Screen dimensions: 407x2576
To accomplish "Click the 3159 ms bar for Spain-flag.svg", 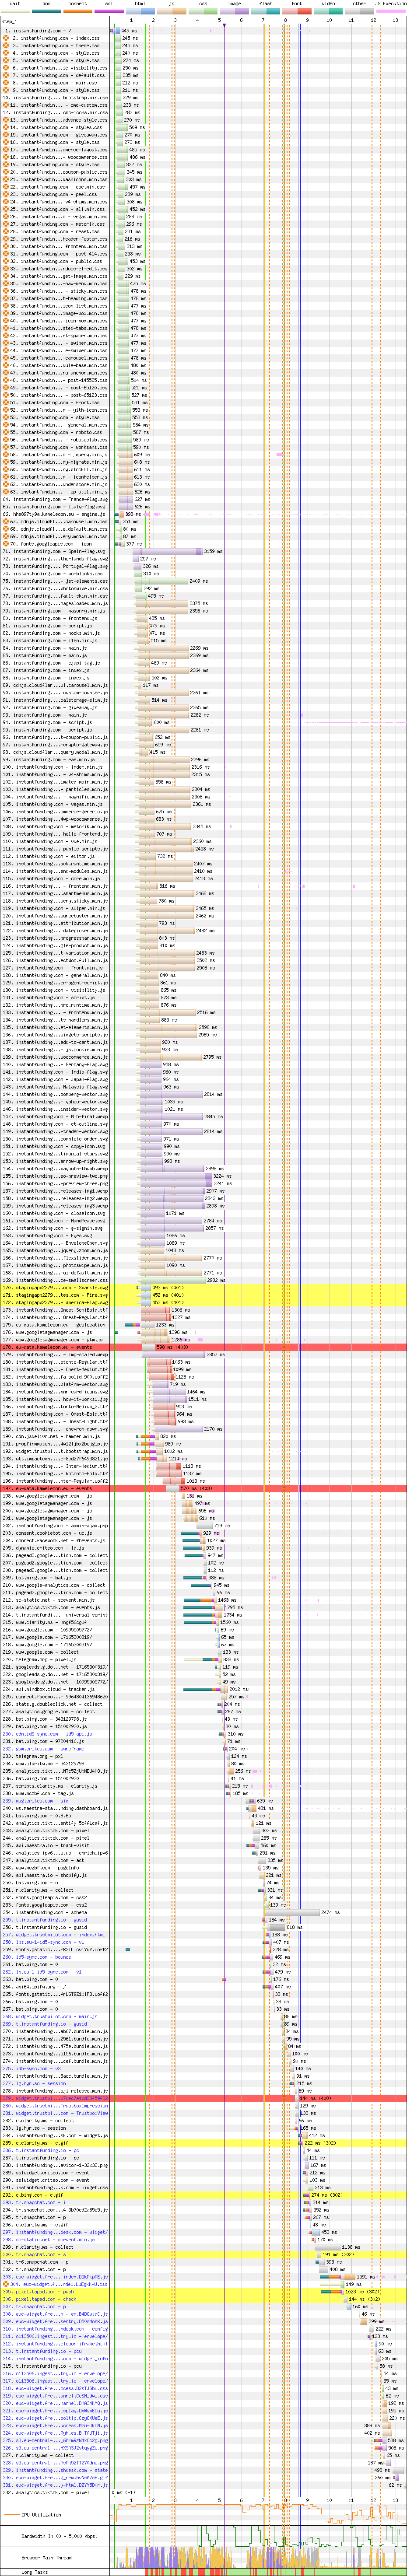I will click(168, 551).
